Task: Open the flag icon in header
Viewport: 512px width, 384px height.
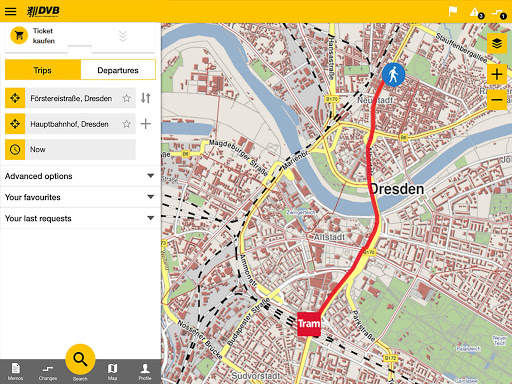Action: click(x=453, y=11)
